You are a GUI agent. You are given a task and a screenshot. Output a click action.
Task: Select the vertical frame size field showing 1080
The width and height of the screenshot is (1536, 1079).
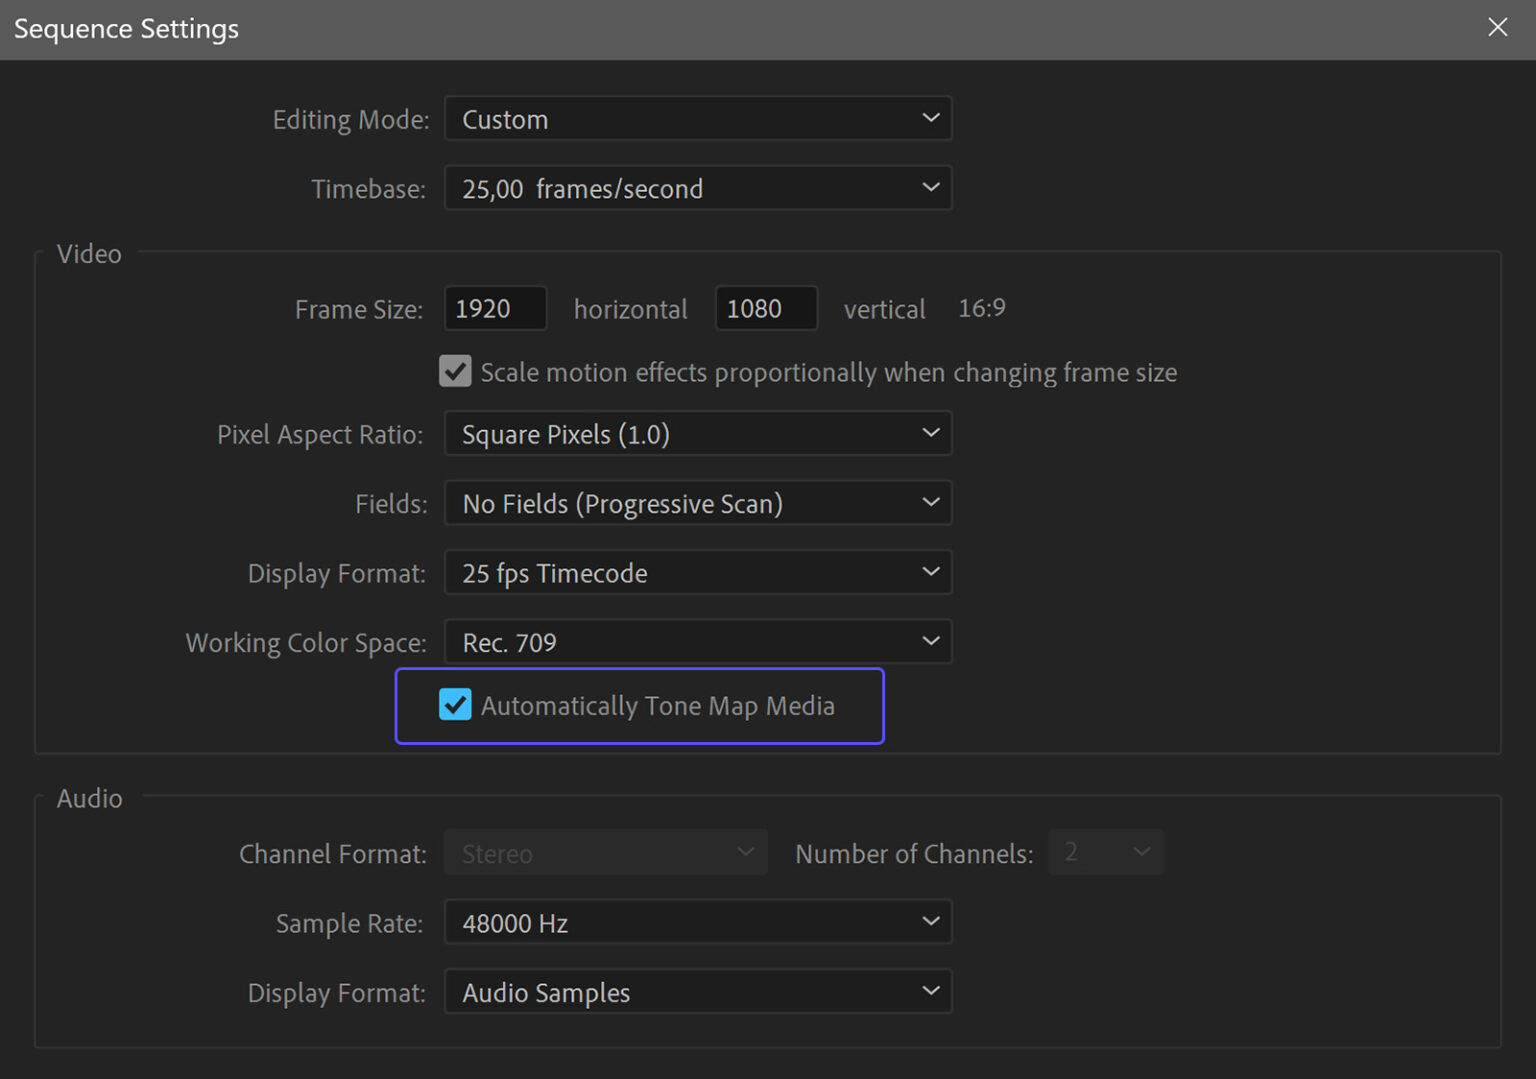(x=766, y=308)
